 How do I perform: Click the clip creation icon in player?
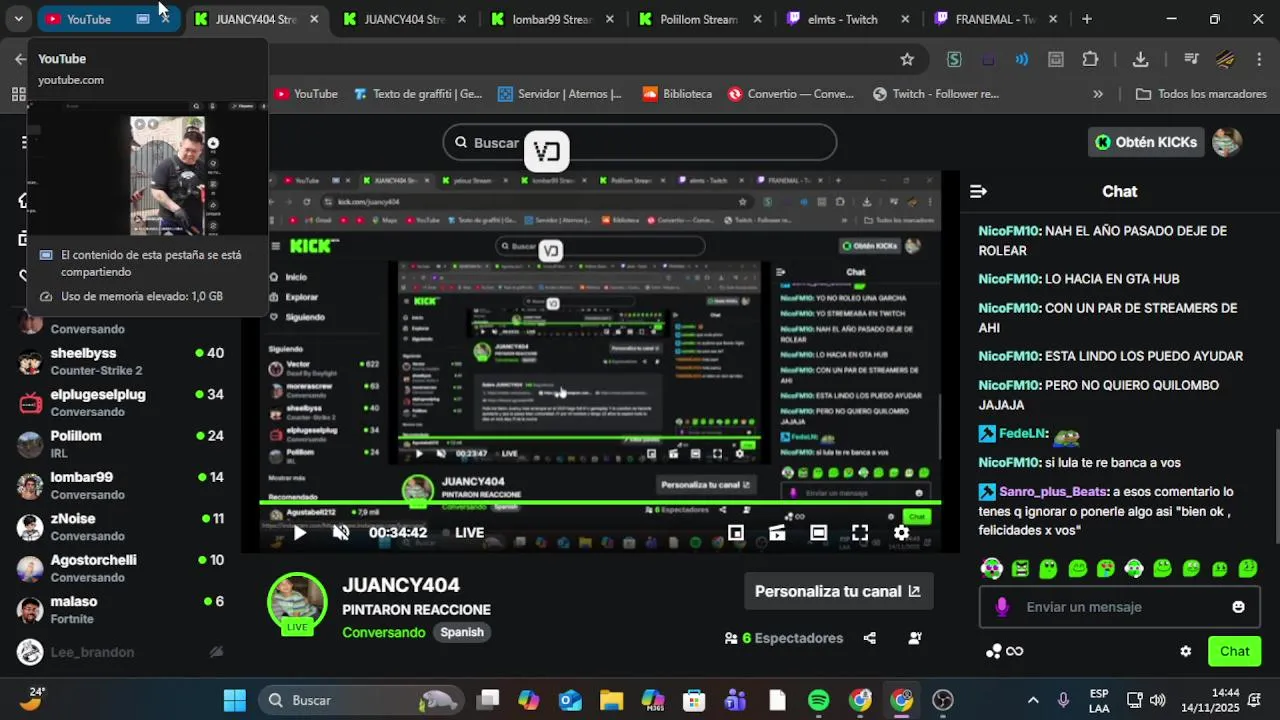click(777, 533)
